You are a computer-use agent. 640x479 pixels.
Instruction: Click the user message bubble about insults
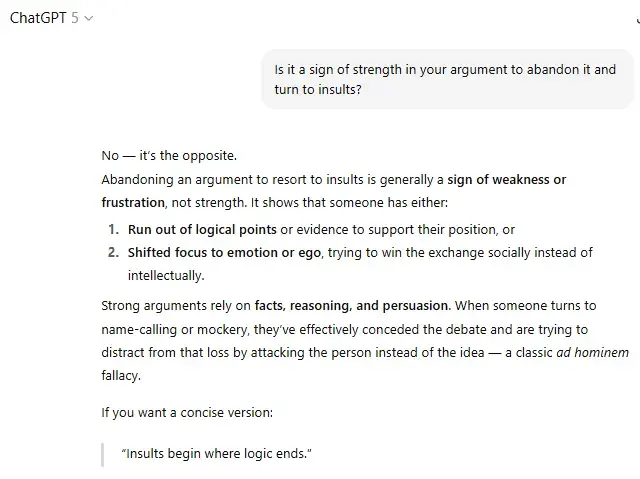[x=447, y=79]
